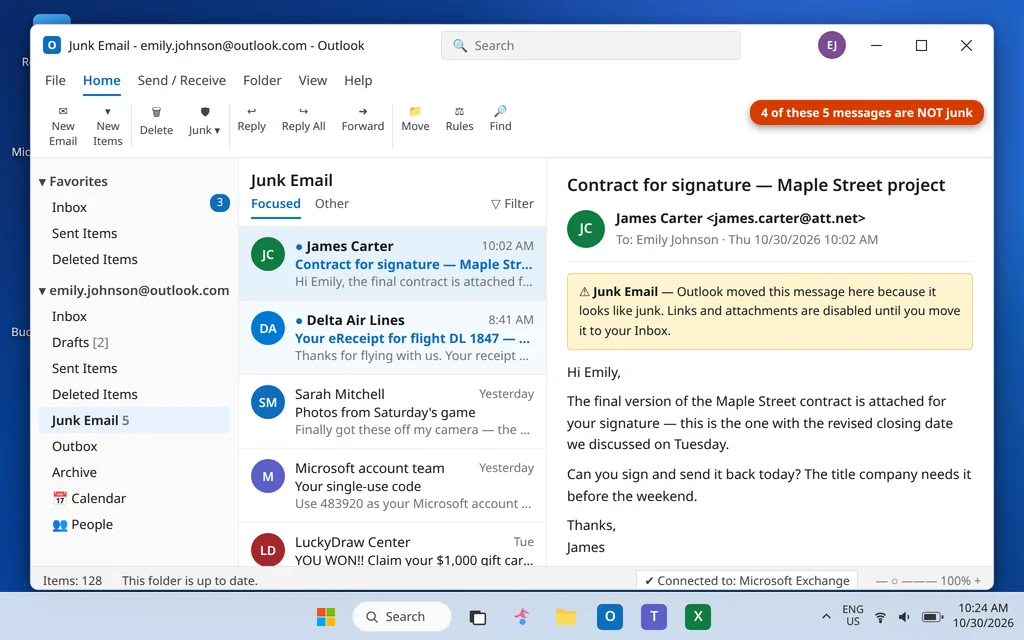Open the New Items dropdown
The height and width of the screenshot is (640, 1024).
click(108, 126)
